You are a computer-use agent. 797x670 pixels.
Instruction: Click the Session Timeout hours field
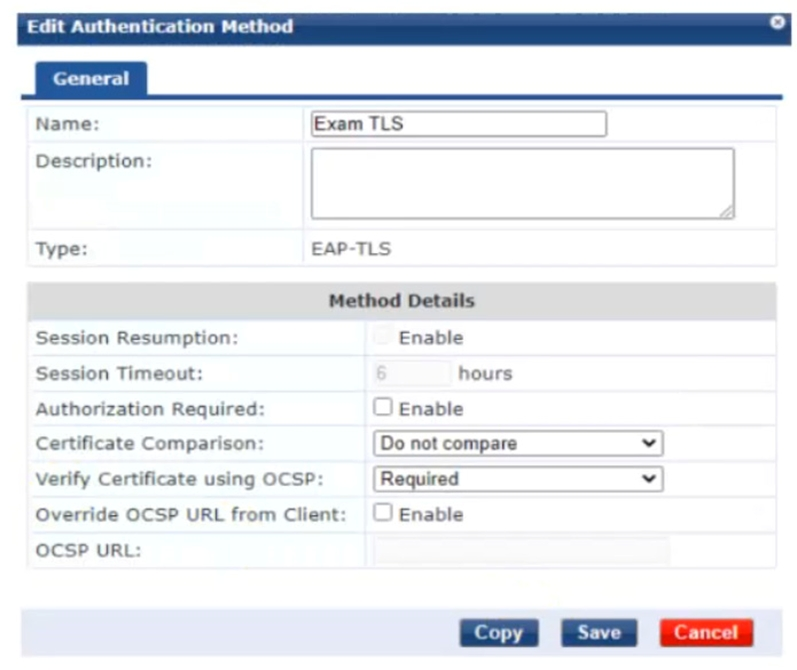(412, 373)
